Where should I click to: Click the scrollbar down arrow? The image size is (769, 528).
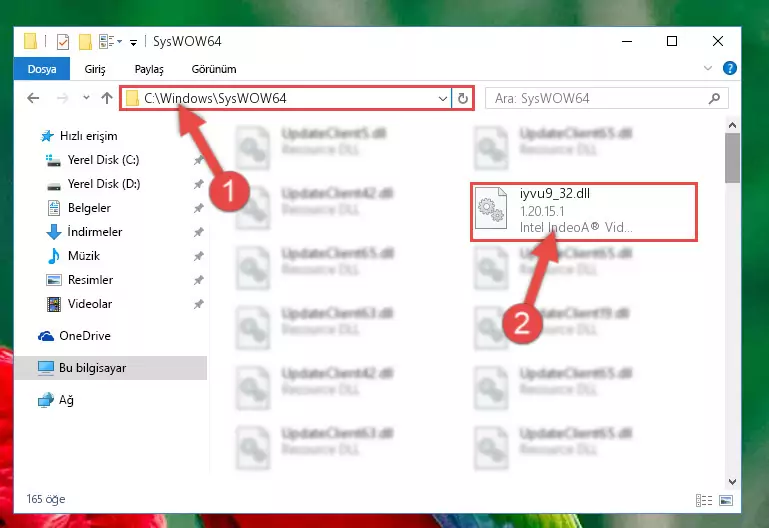tap(732, 481)
